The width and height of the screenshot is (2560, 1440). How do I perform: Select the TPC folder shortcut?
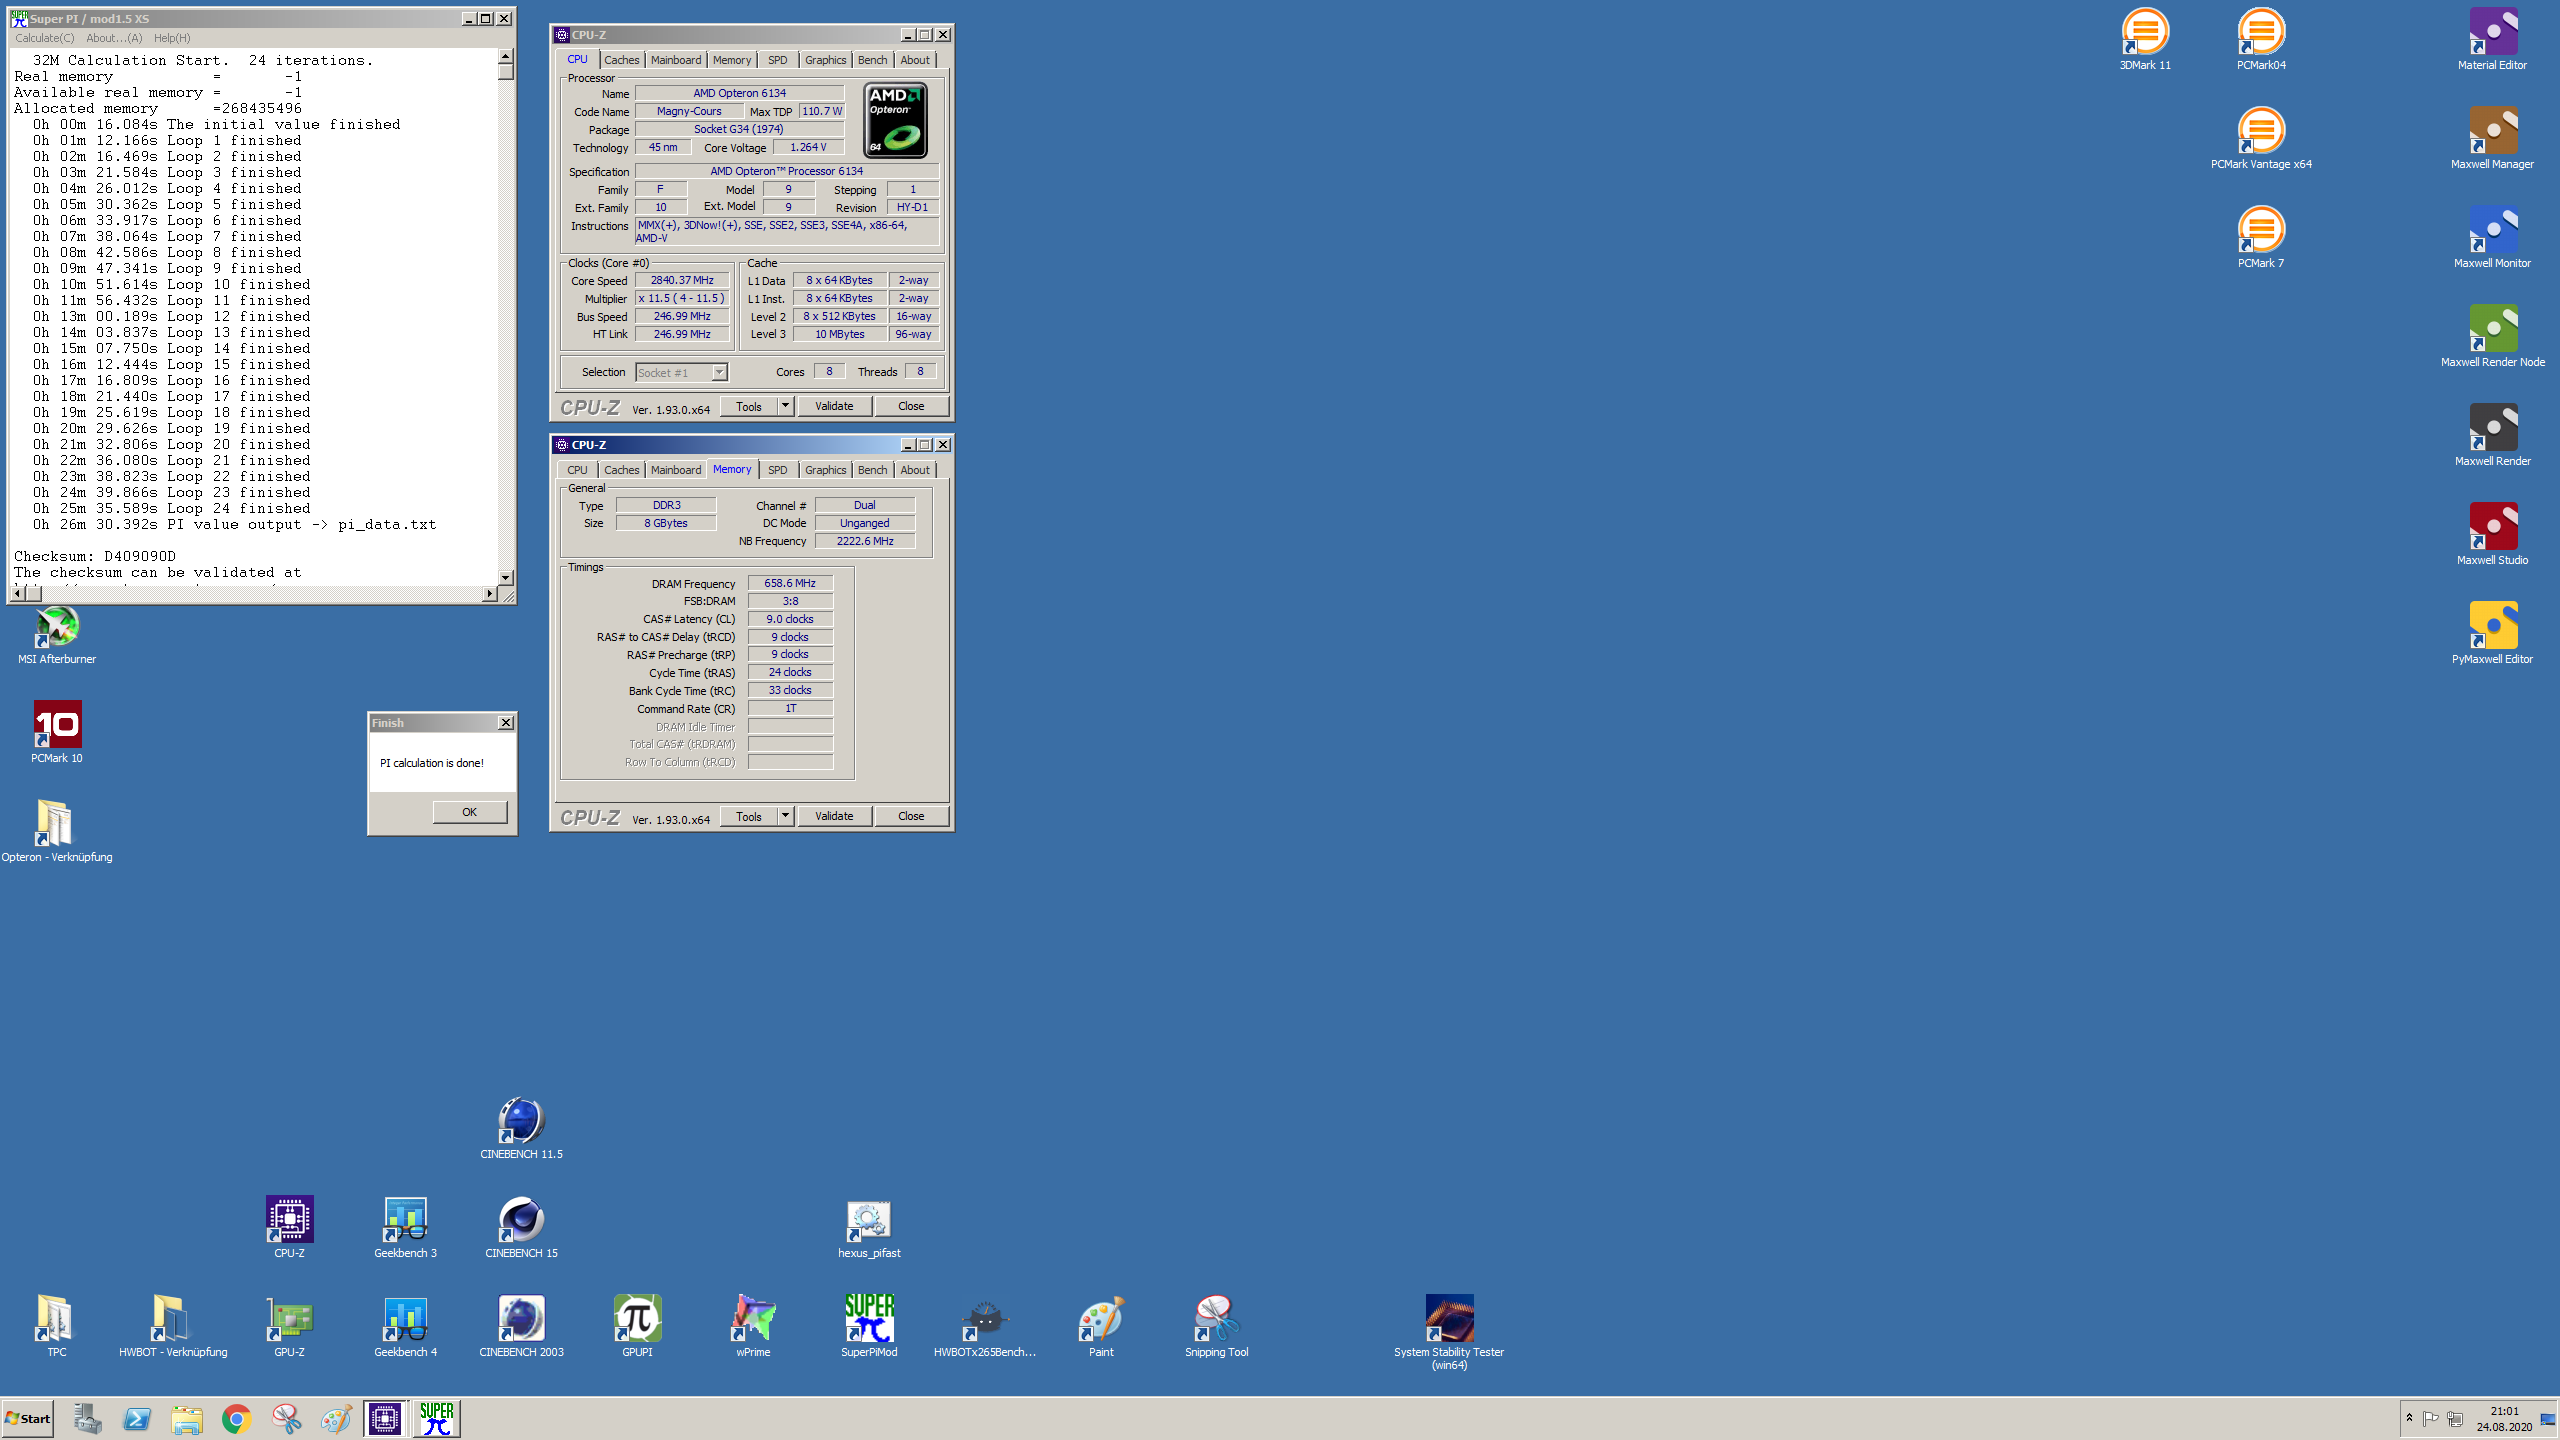pos(57,1327)
